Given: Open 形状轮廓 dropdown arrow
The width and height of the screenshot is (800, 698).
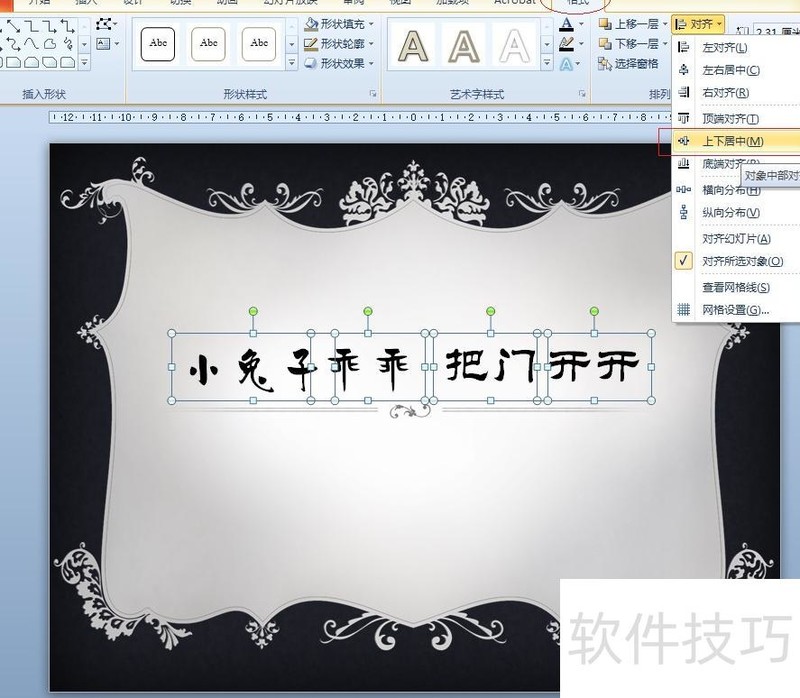Looking at the screenshot, I should [371, 44].
